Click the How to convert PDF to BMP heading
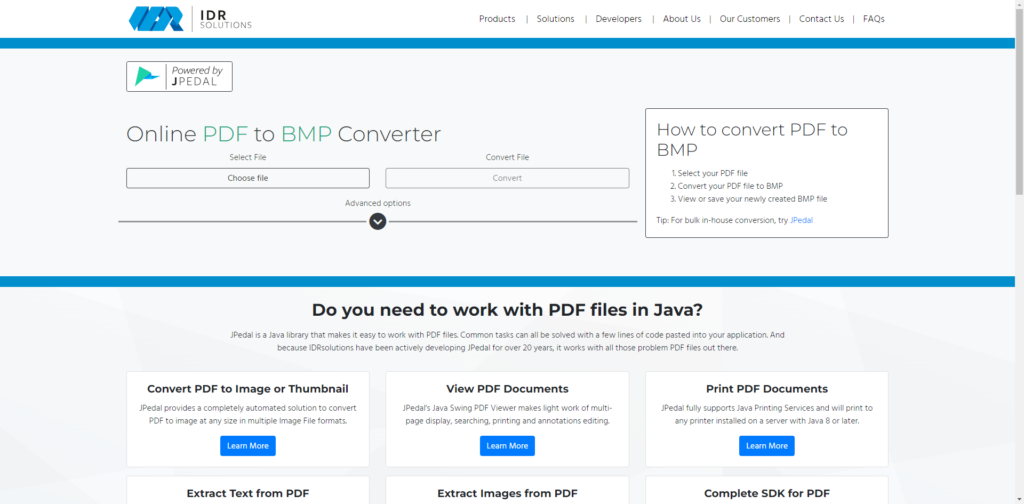The image size is (1024, 504). pyautogui.click(x=752, y=140)
